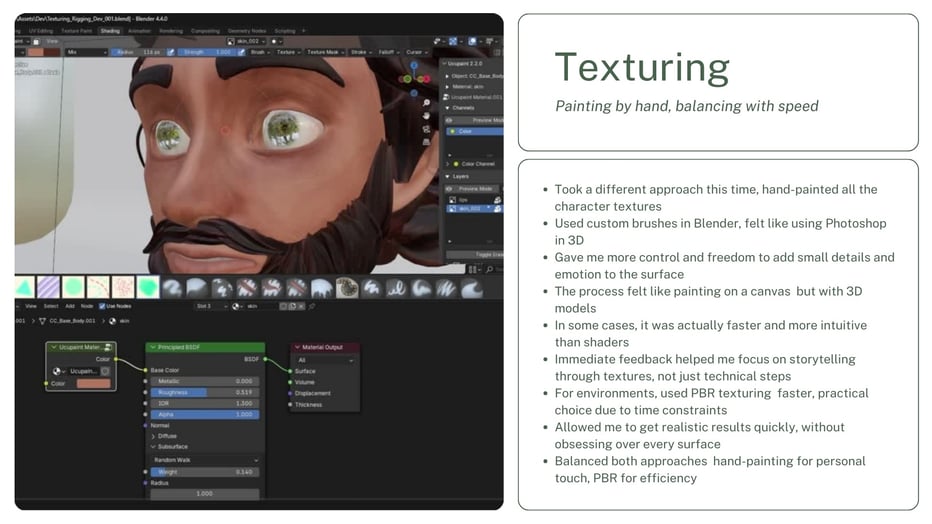This screenshot has height=524, width=932.
Task: Select the teal triangle brush thumbnail
Action: (24, 288)
